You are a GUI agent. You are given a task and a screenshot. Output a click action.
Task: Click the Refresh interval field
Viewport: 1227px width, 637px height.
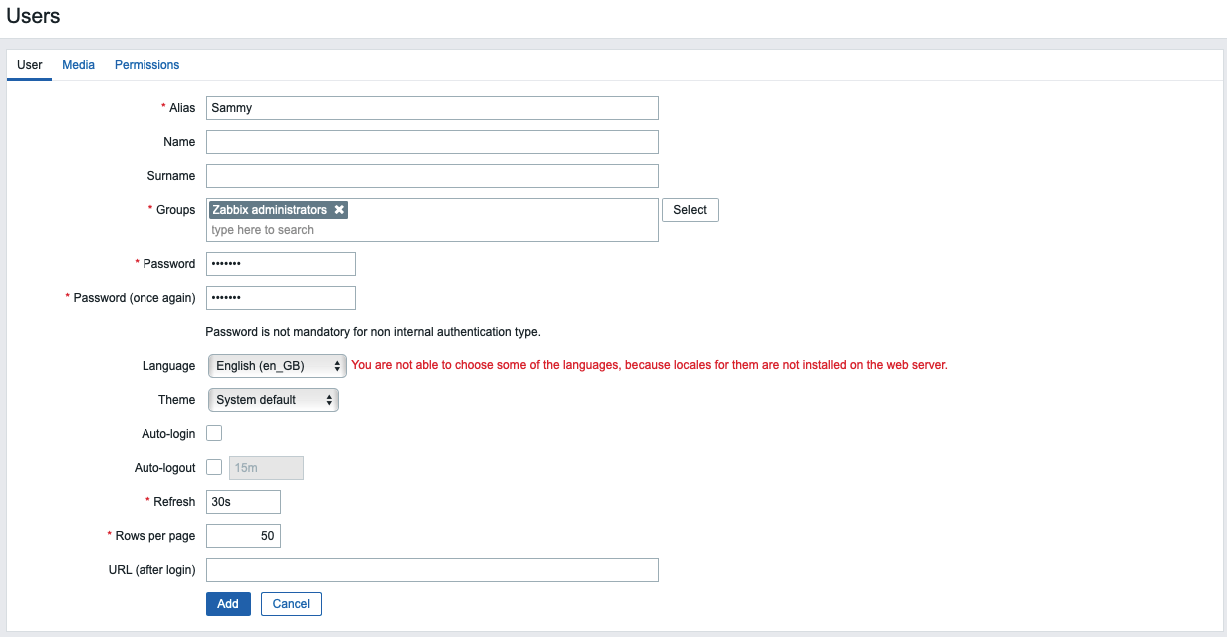coord(243,502)
